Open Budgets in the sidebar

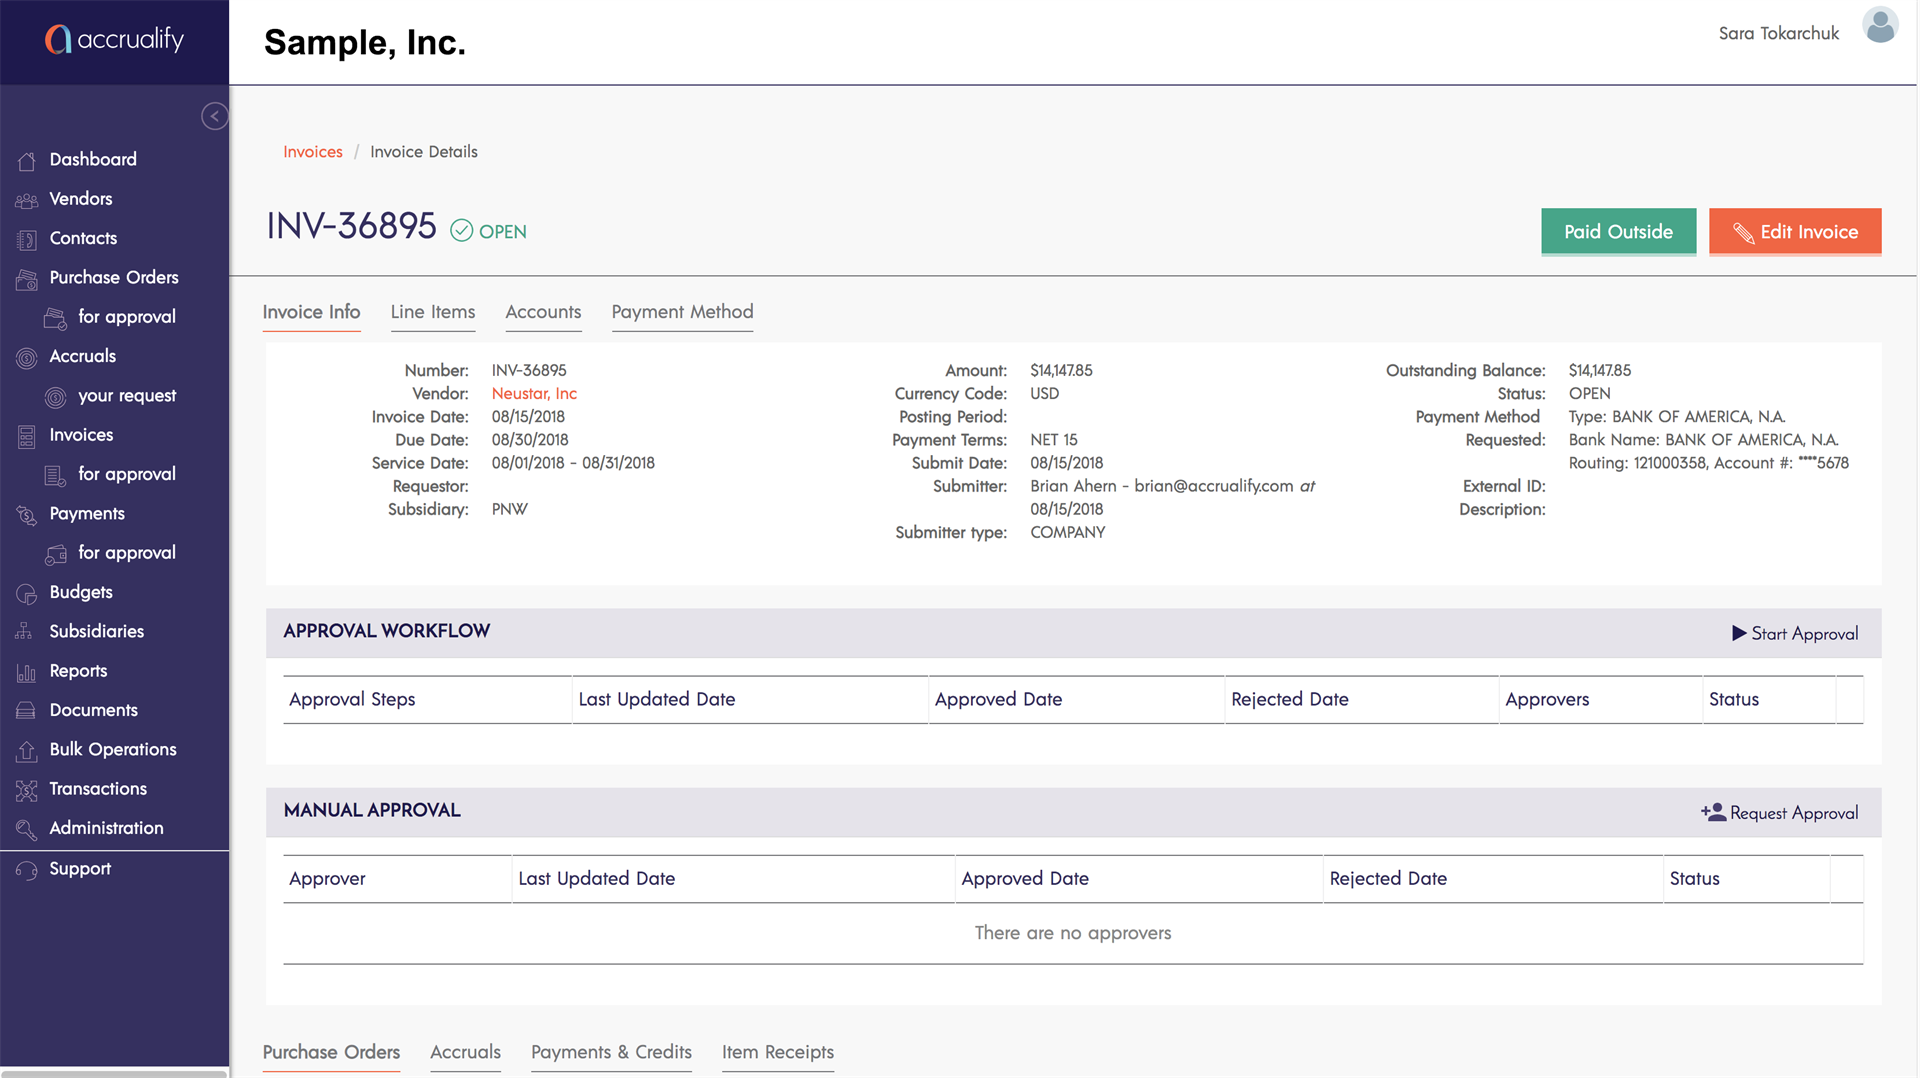(81, 592)
